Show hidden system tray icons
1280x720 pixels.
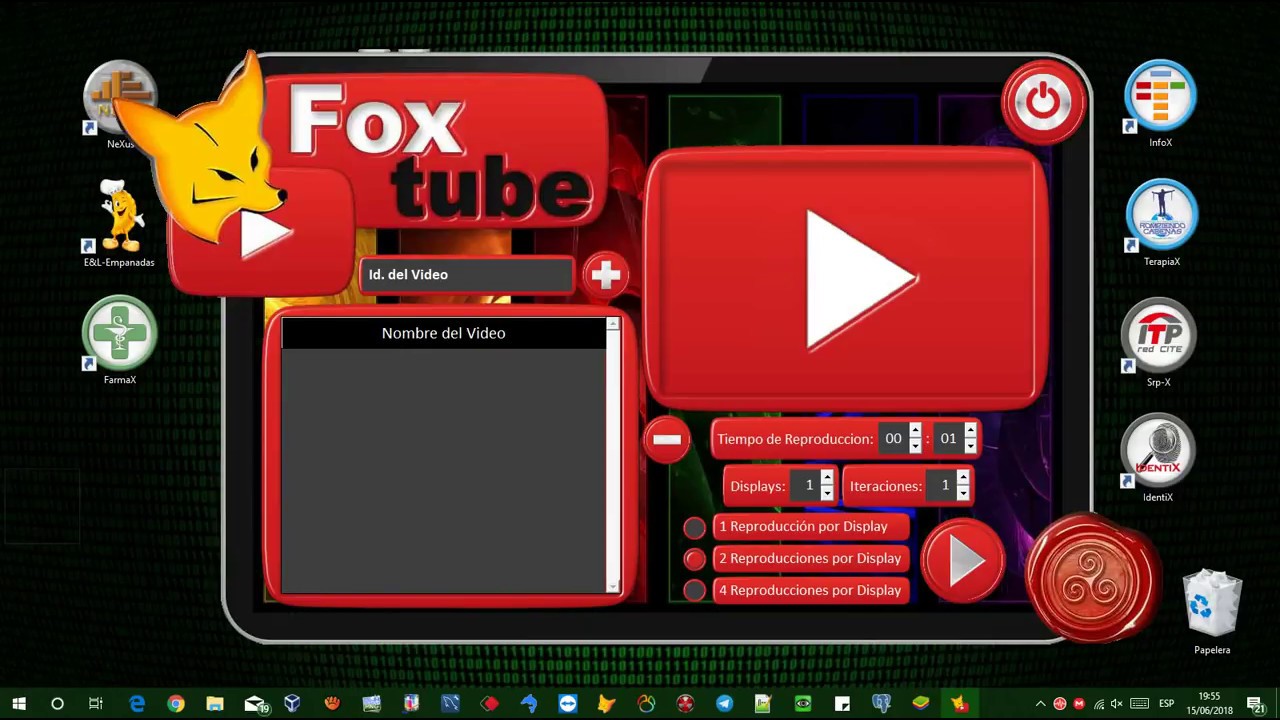point(1040,704)
